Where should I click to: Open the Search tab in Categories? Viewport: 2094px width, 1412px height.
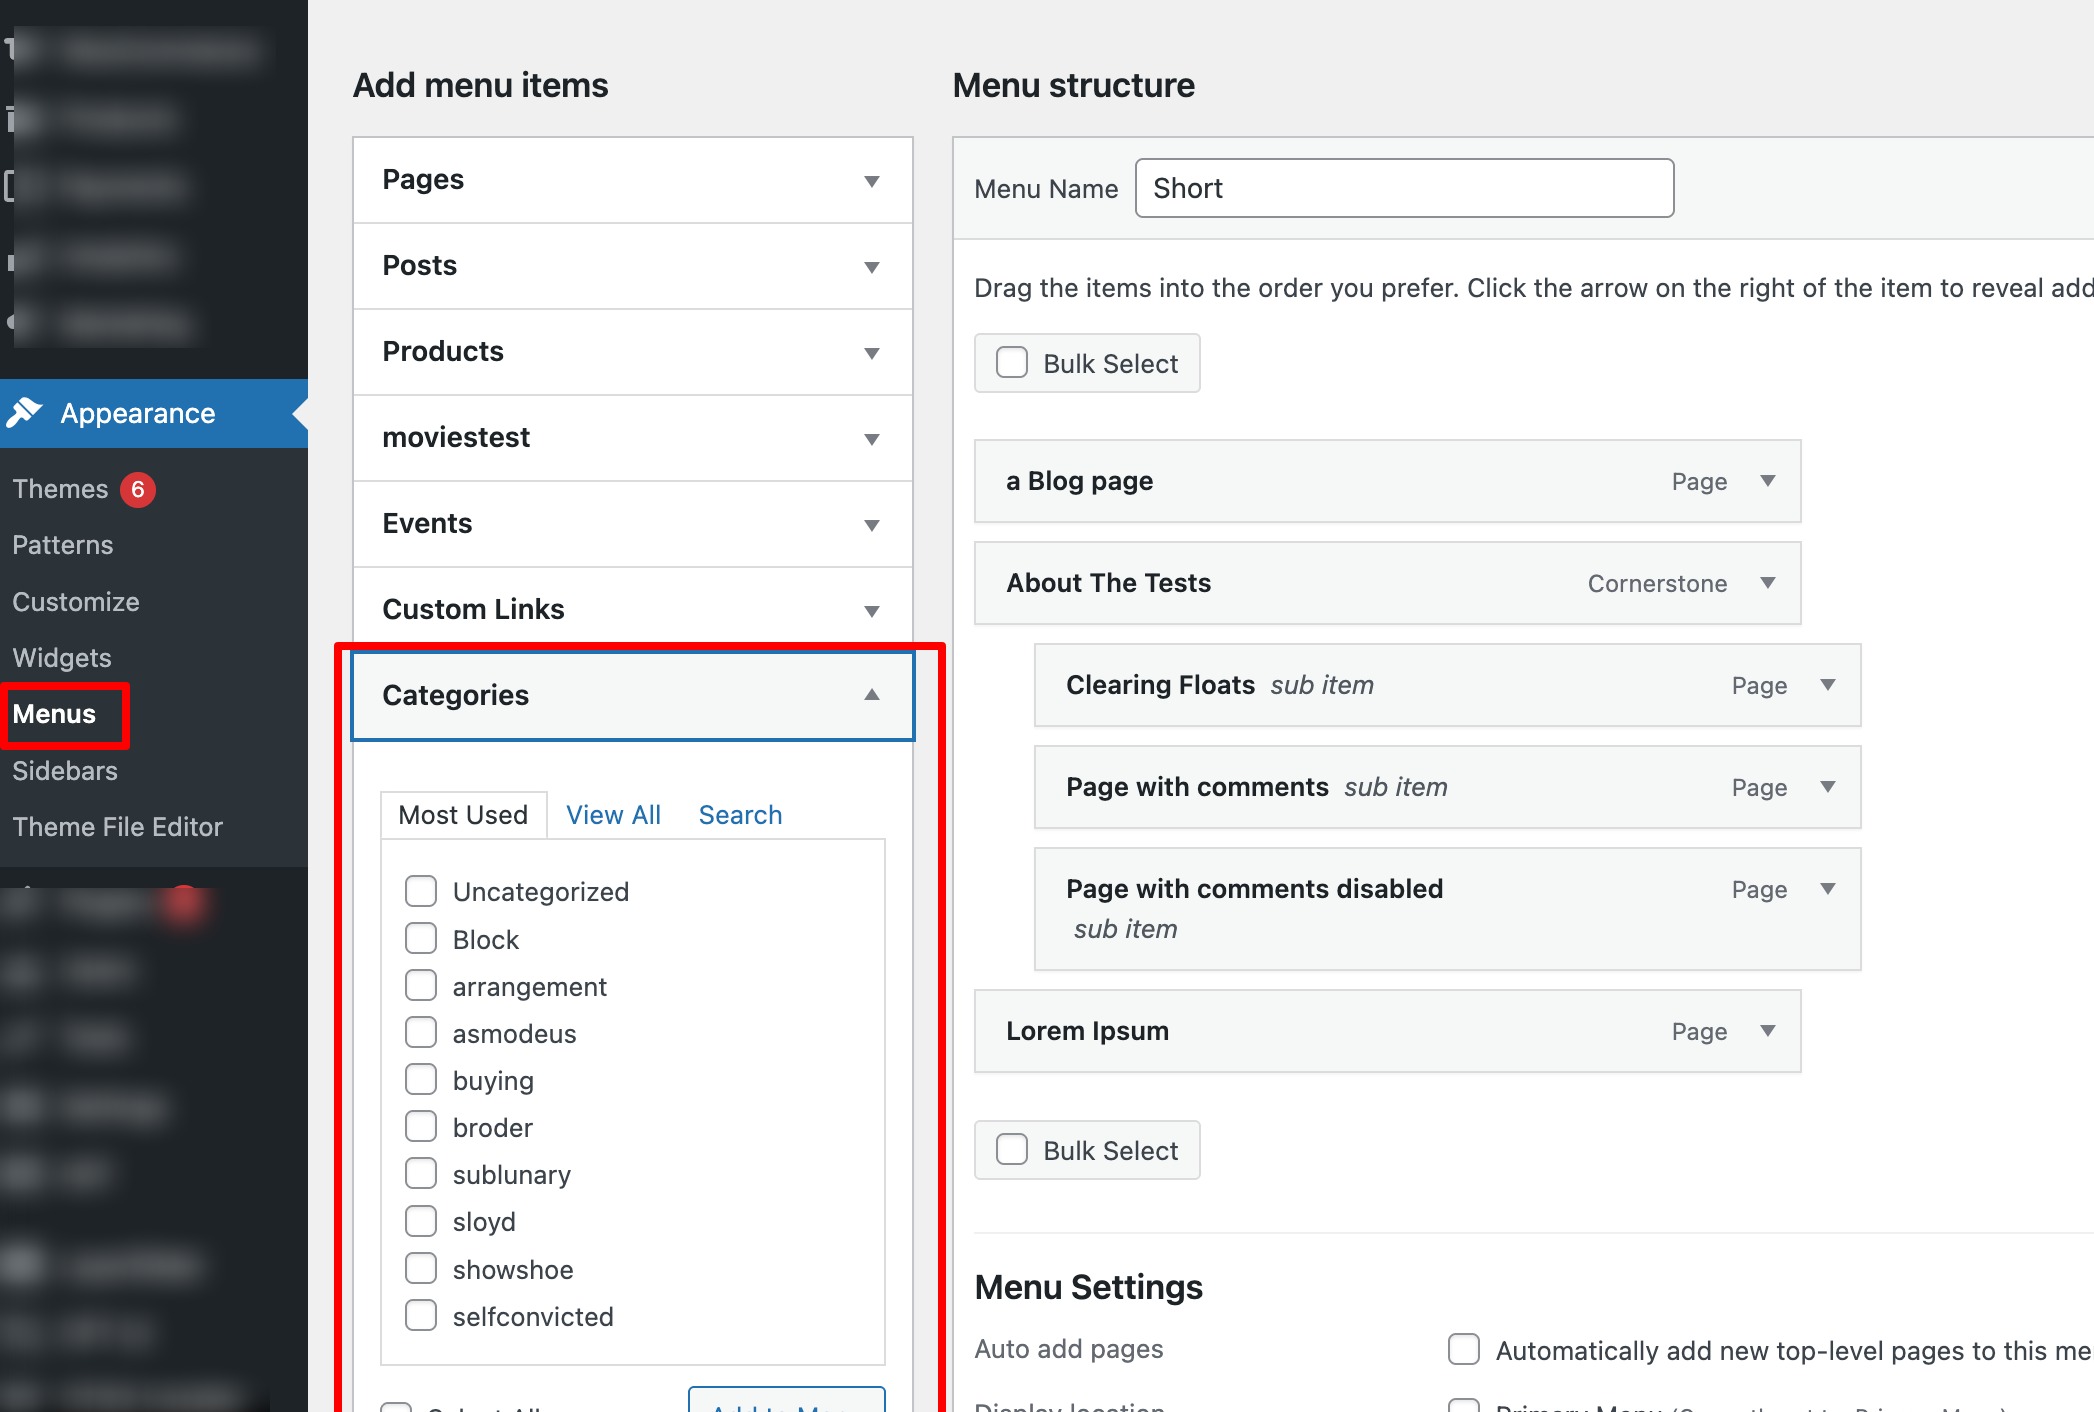coord(740,815)
